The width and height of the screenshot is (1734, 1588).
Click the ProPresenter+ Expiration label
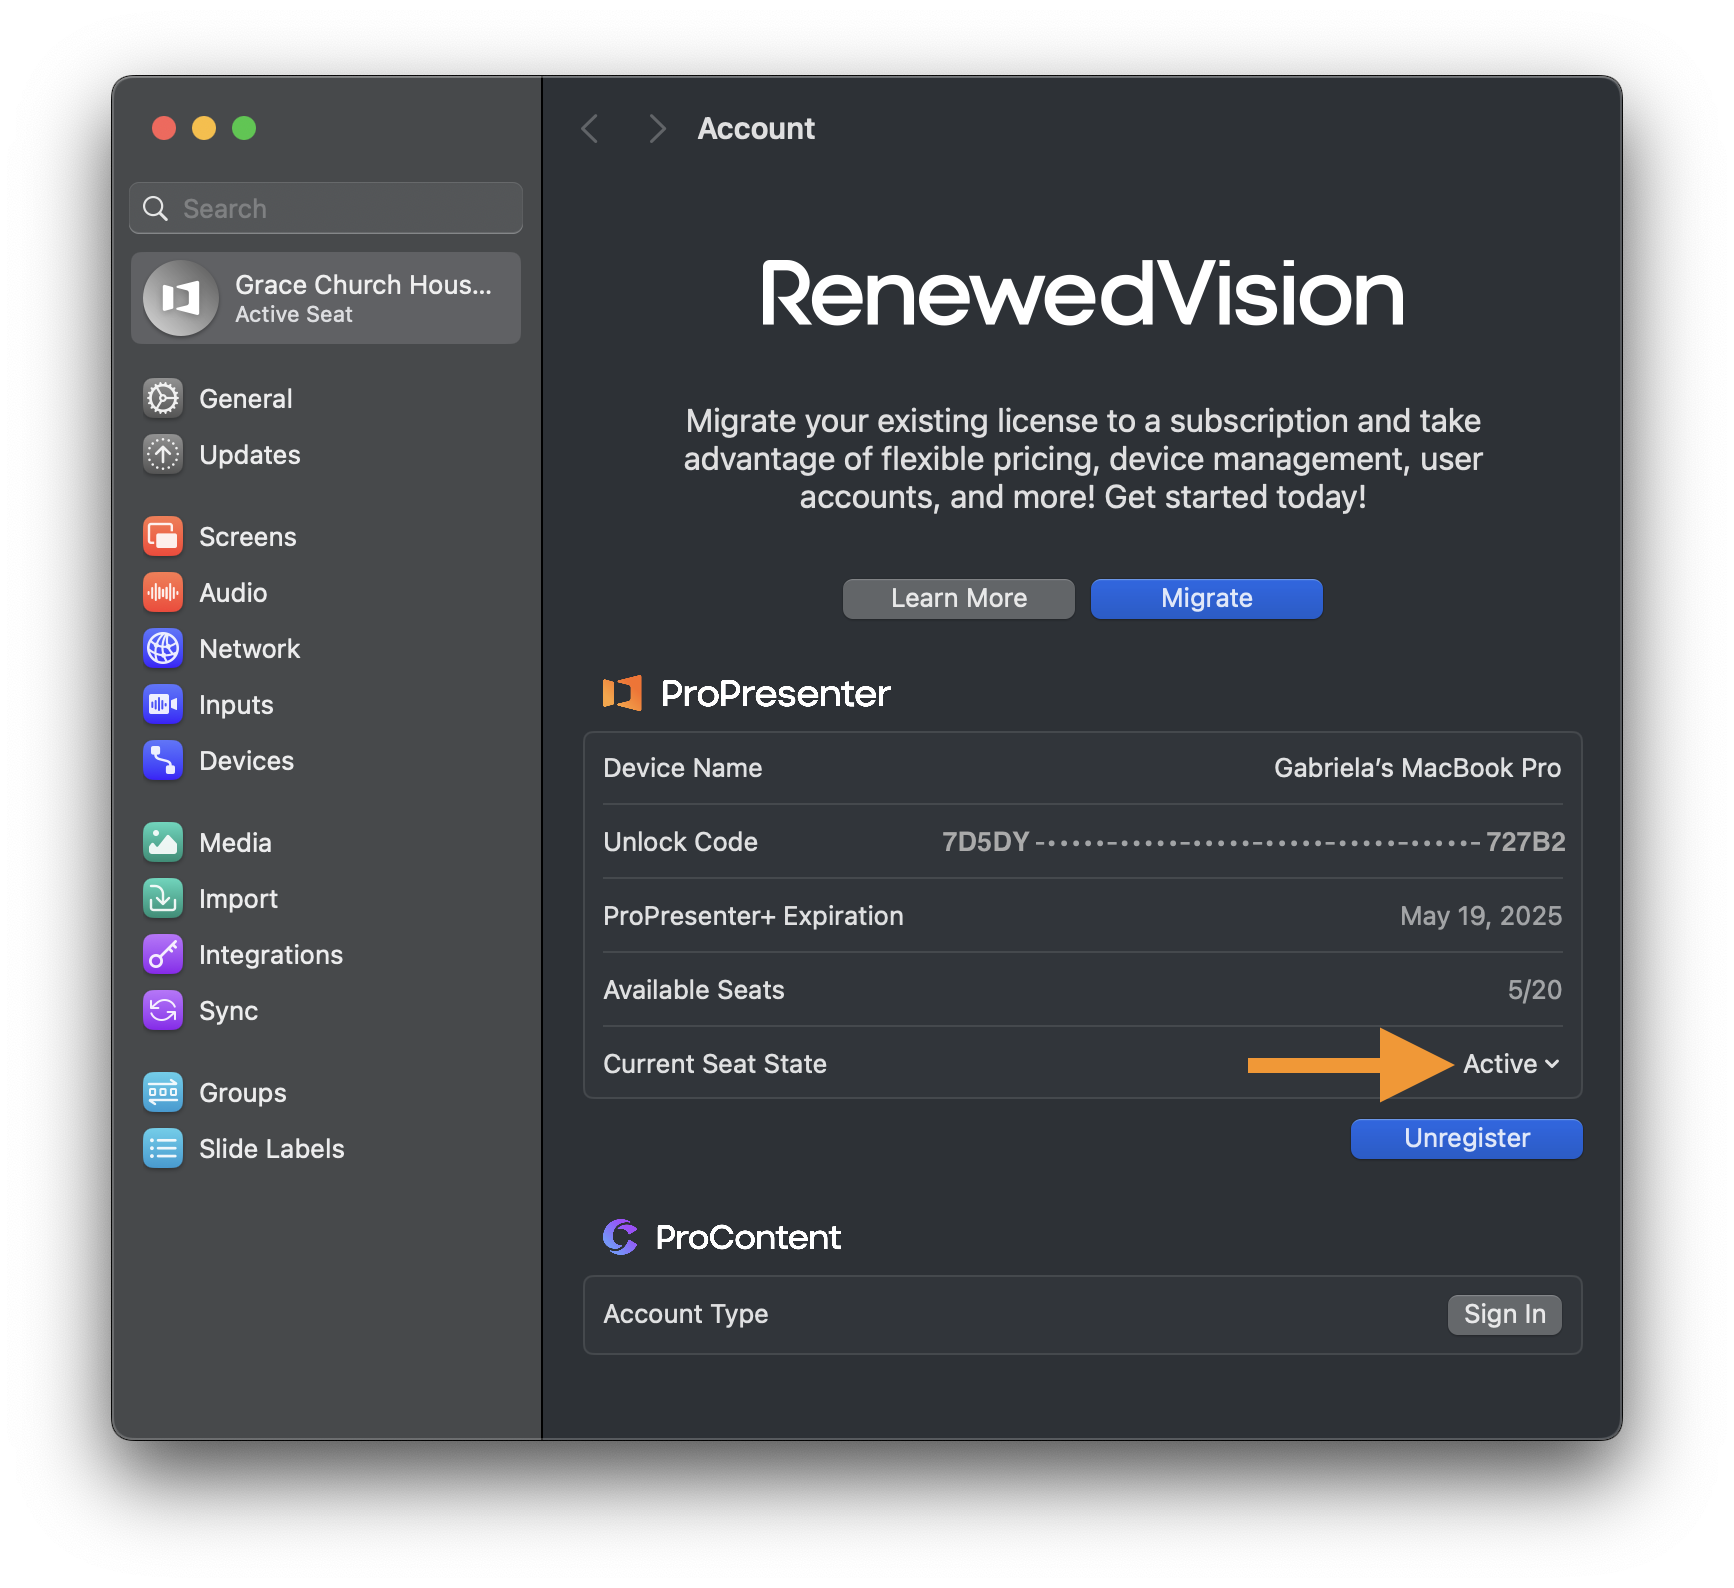click(x=753, y=916)
